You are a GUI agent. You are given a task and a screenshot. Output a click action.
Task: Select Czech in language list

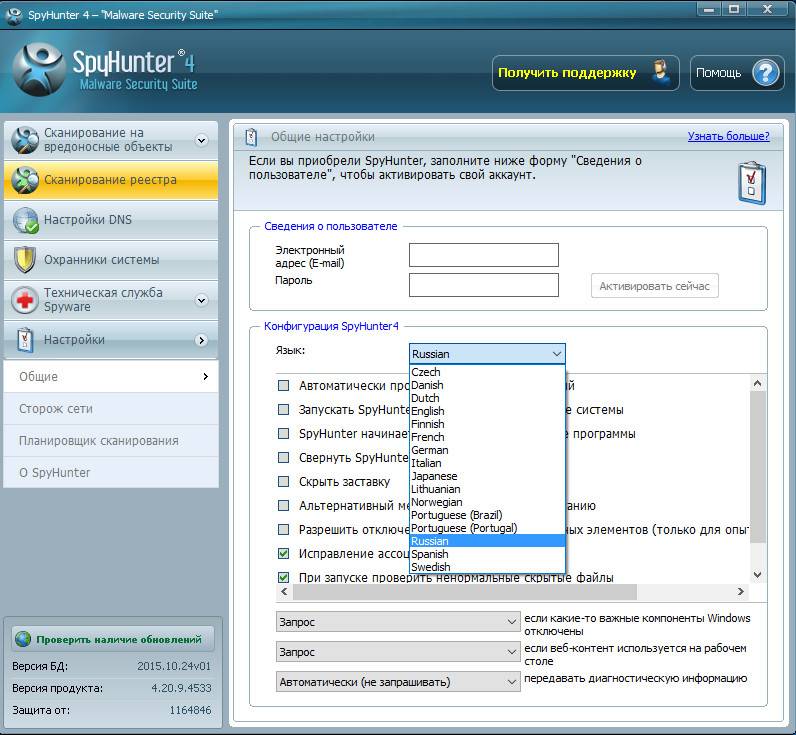(x=487, y=372)
